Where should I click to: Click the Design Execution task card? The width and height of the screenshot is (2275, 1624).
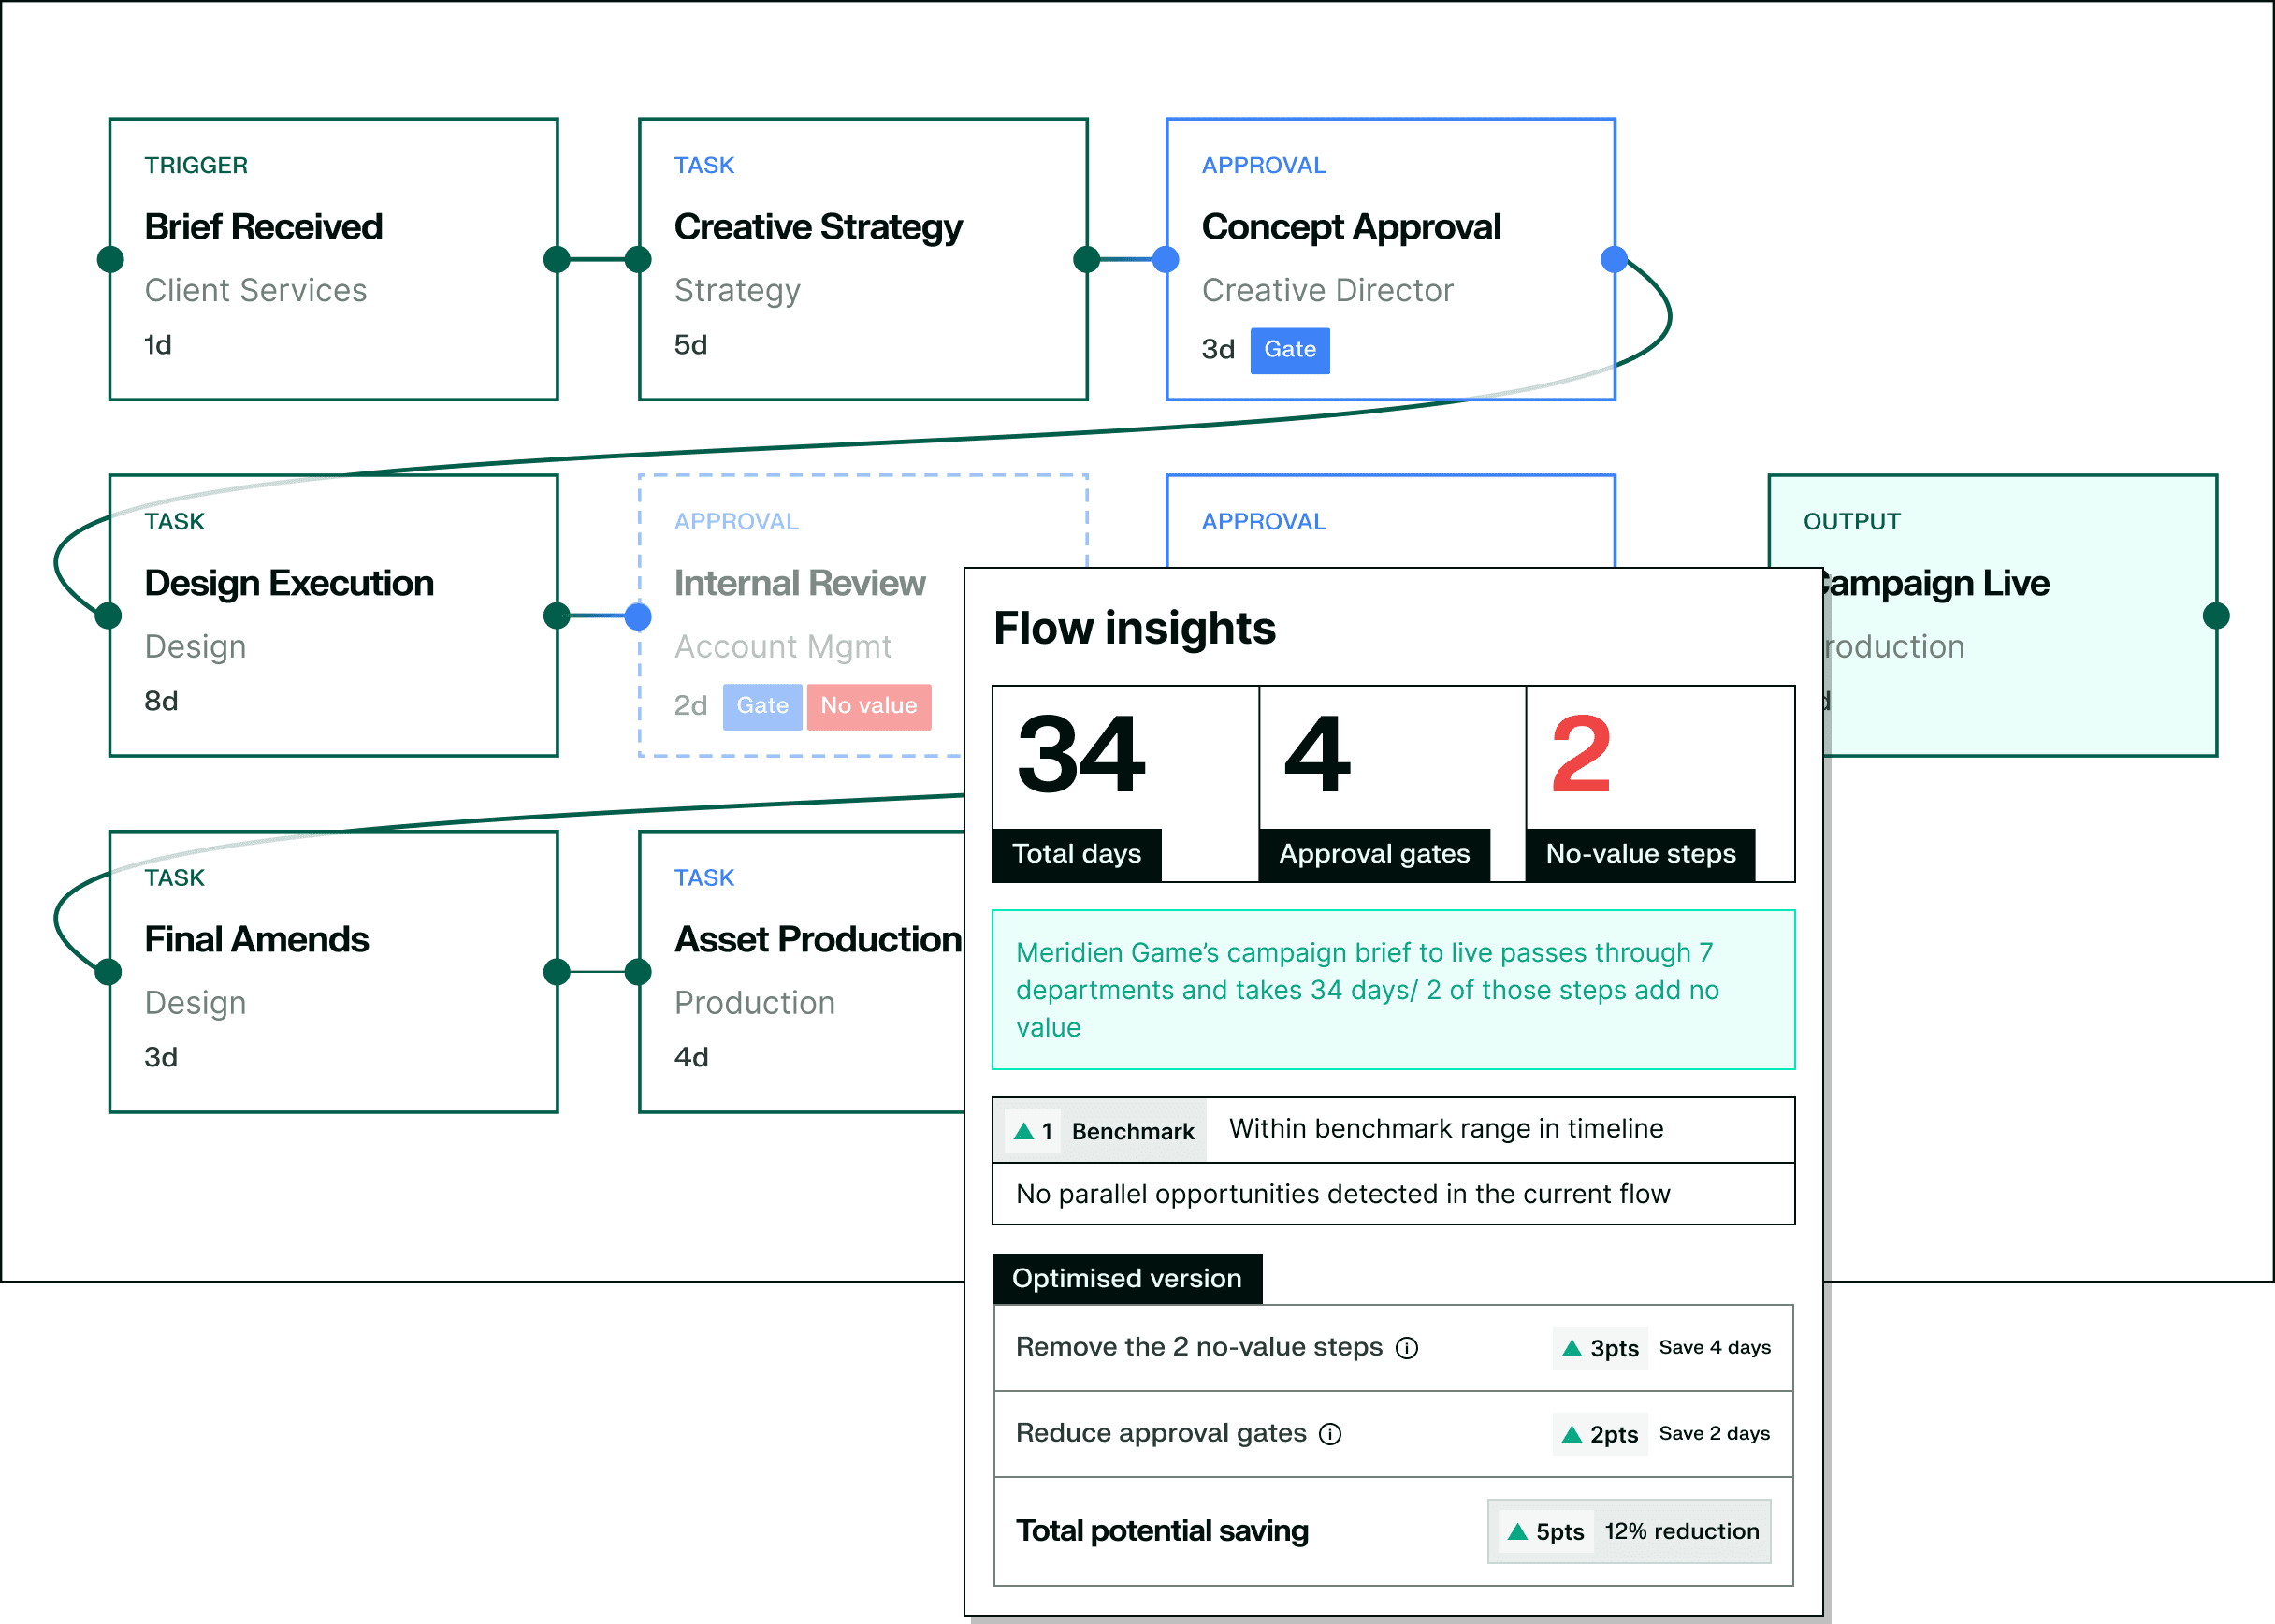(x=333, y=616)
